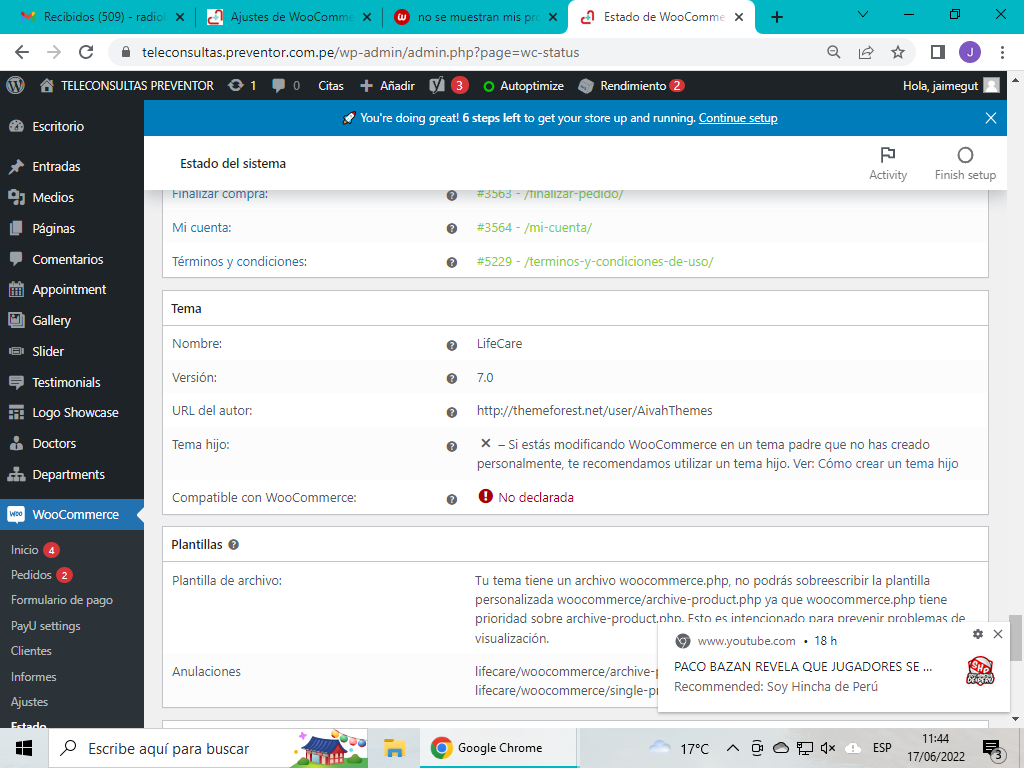Click help icon beside Mi cuenta
The image size is (1024, 768).
[451, 229]
